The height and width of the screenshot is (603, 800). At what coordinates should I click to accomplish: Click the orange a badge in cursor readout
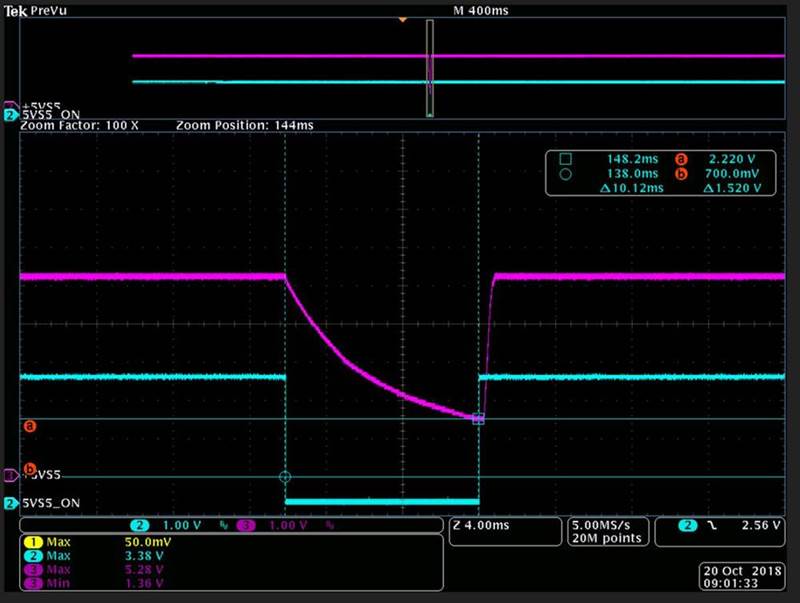click(681, 159)
